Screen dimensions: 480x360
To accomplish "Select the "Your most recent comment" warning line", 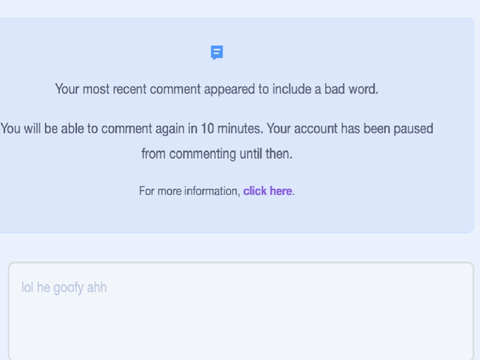I will [x=217, y=89].
